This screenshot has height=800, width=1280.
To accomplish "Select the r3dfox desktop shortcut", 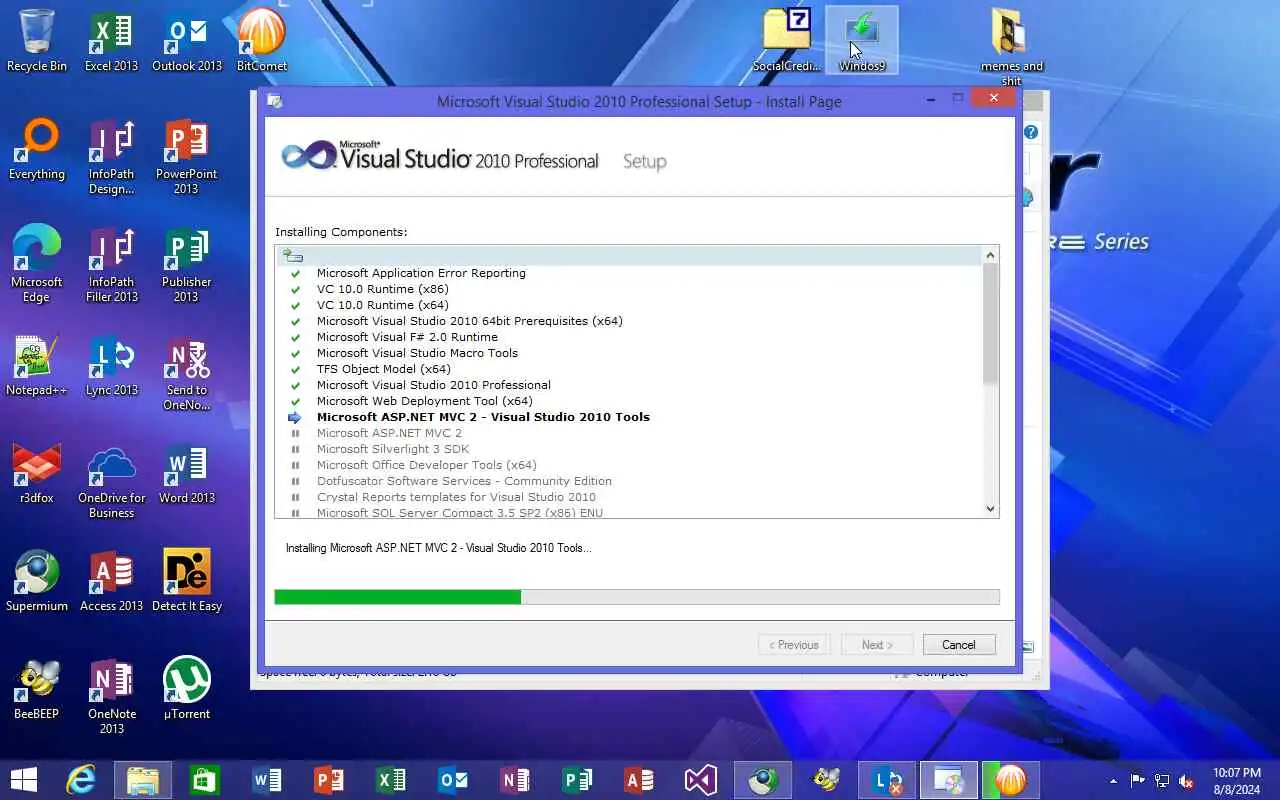I will coord(37,473).
